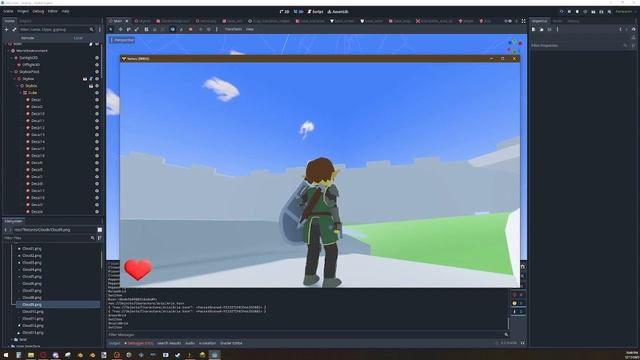Click the instantiate child scene link icon

(14, 29)
